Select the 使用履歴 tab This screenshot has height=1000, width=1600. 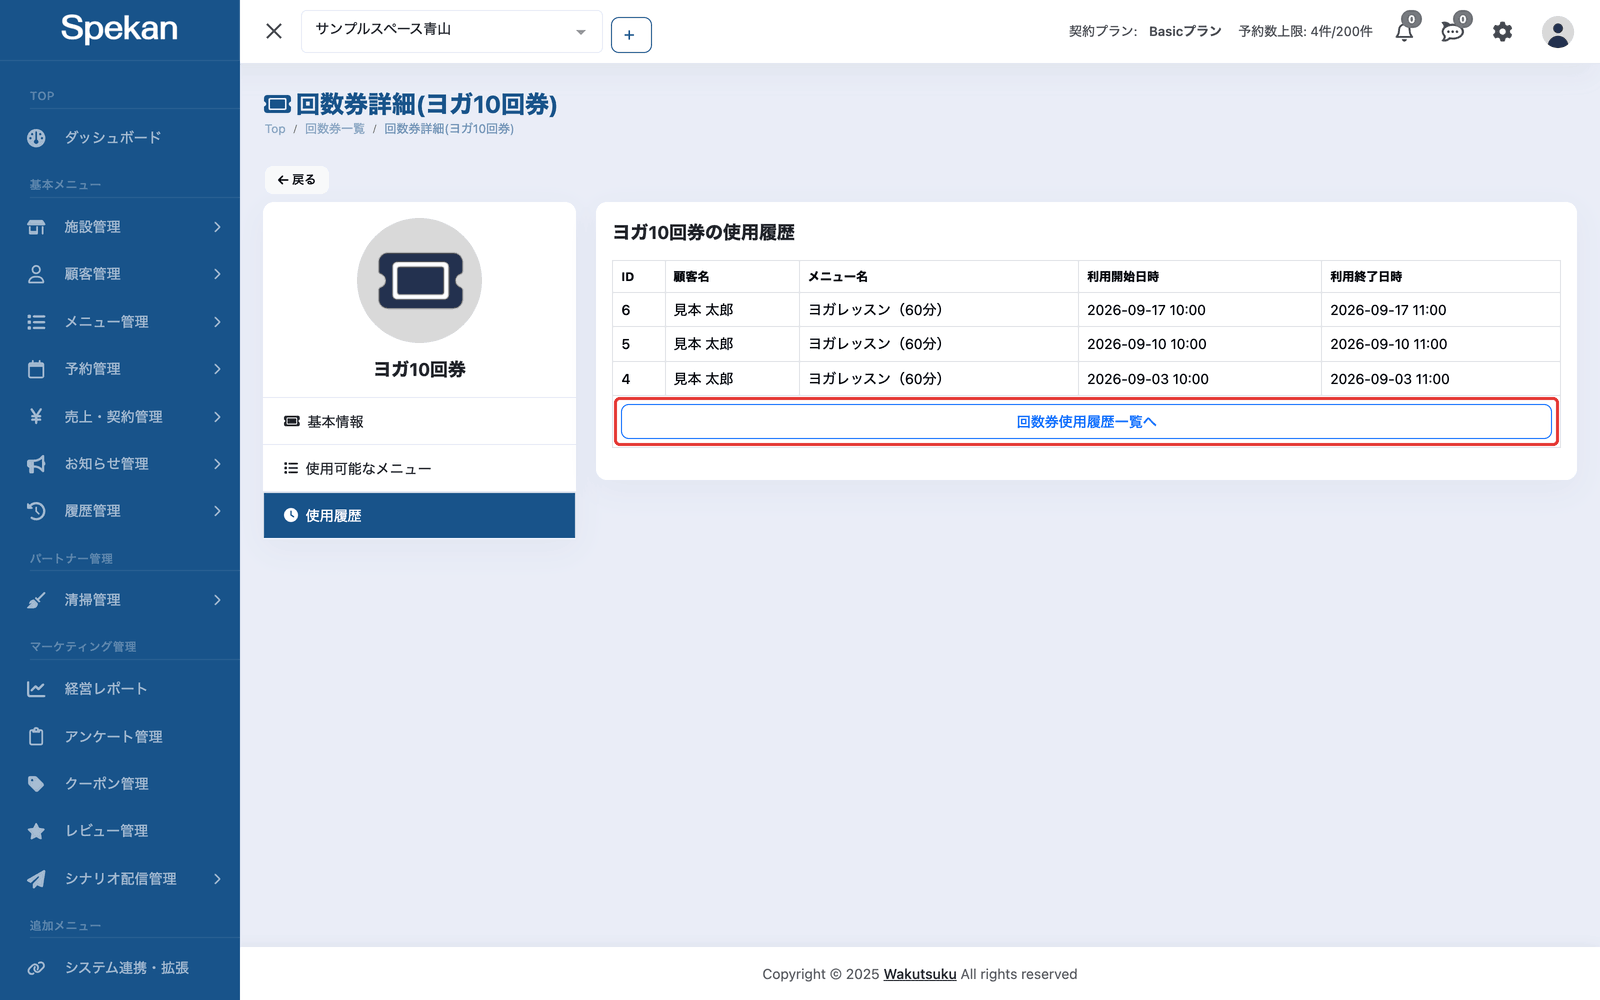click(419, 516)
